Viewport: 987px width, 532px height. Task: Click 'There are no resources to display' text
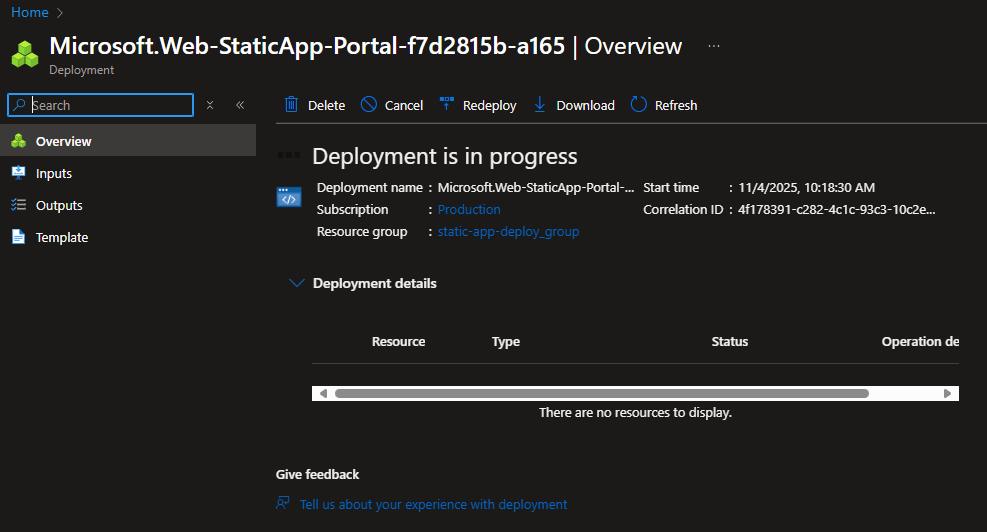(x=635, y=412)
